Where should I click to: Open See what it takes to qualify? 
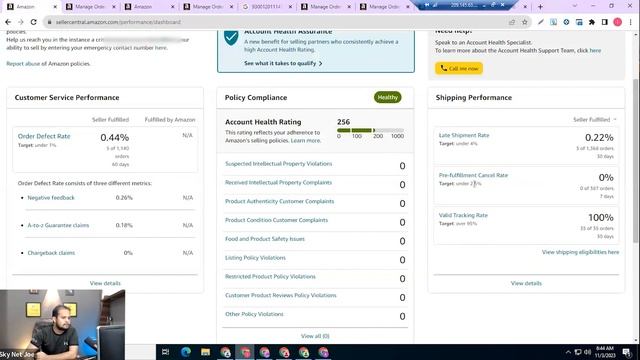click(283, 63)
